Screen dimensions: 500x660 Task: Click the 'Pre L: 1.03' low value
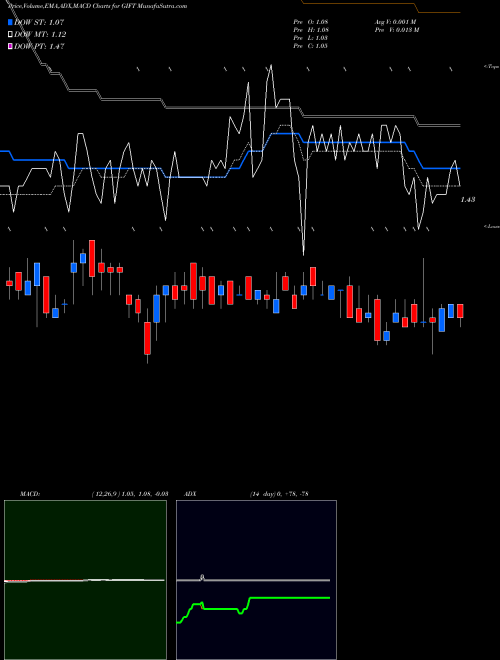click(x=310, y=38)
